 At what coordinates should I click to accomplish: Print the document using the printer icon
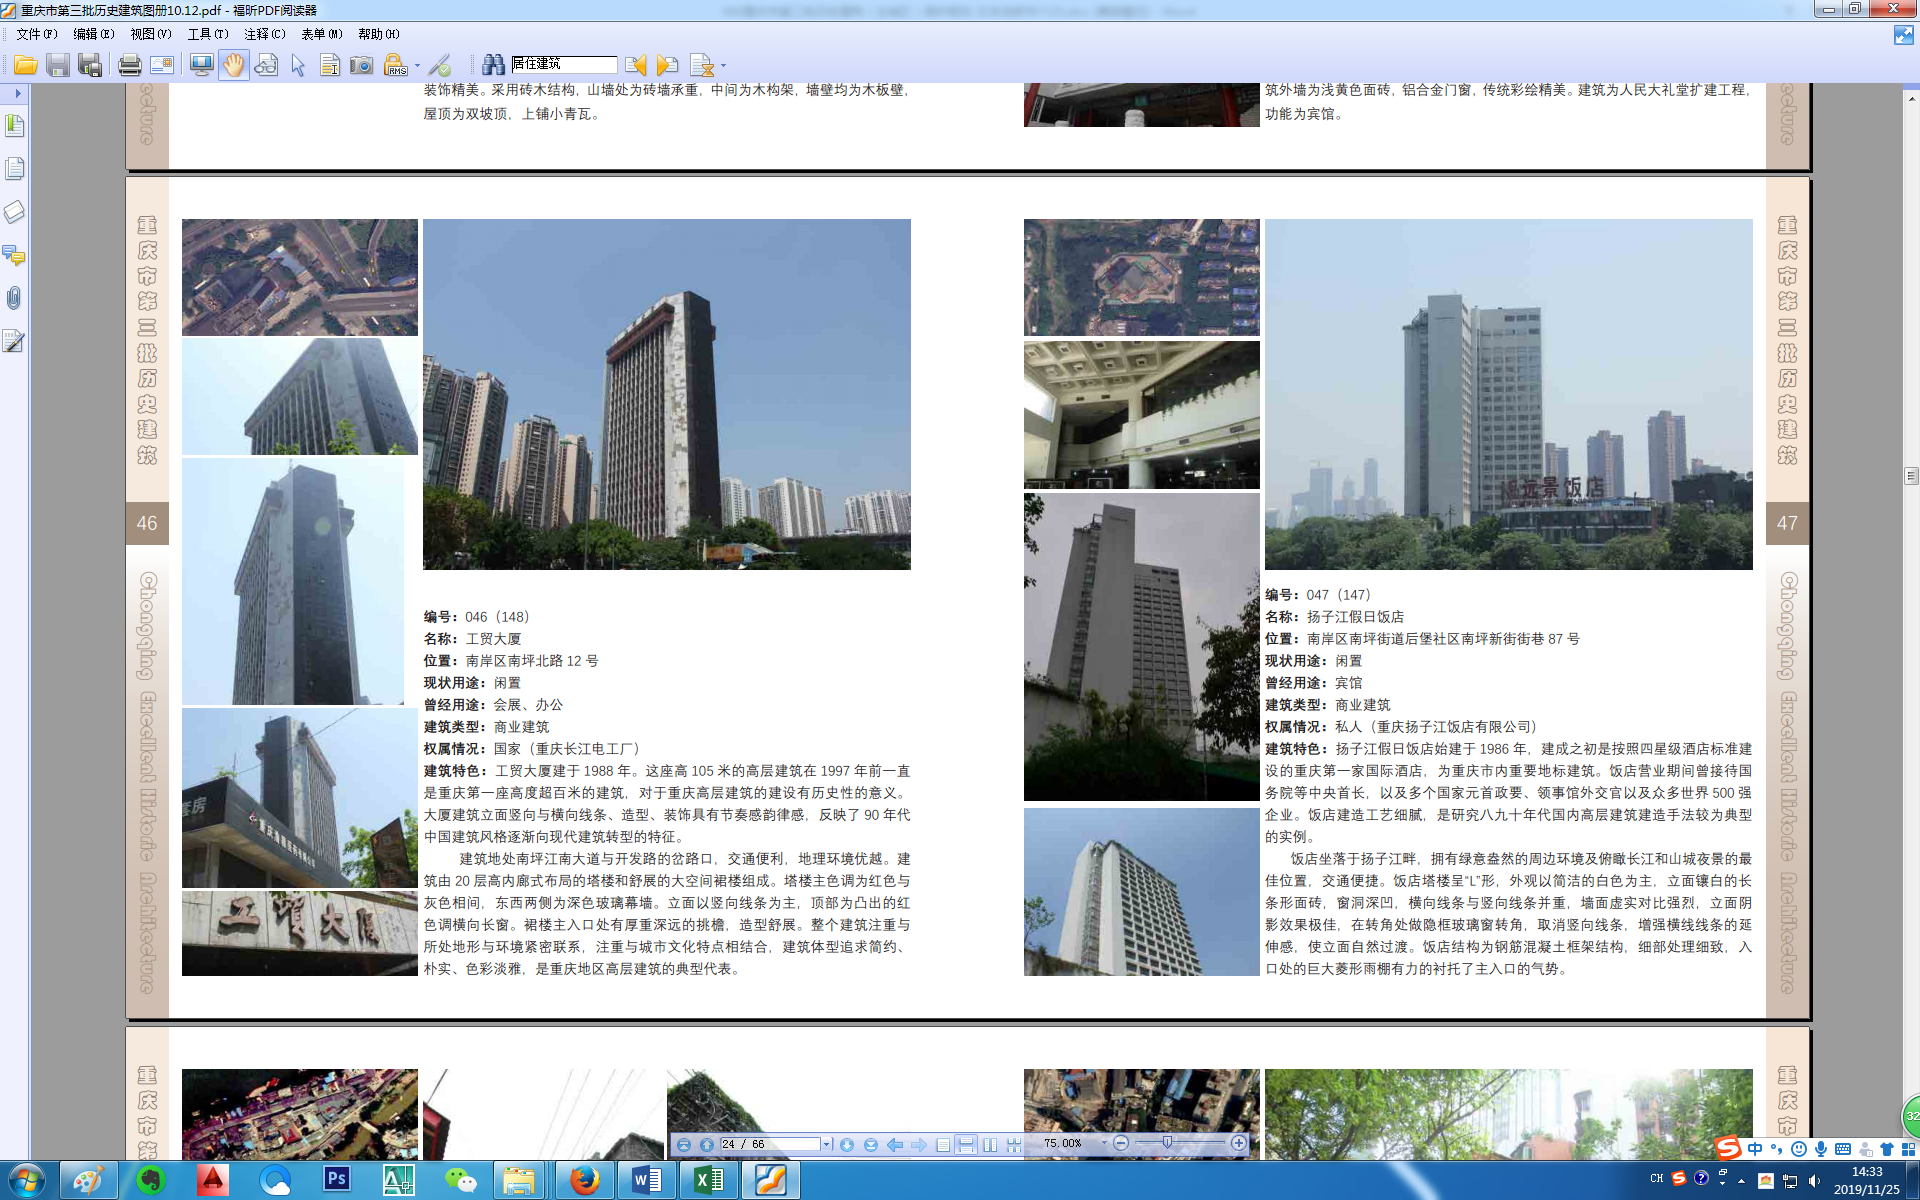pos(129,65)
